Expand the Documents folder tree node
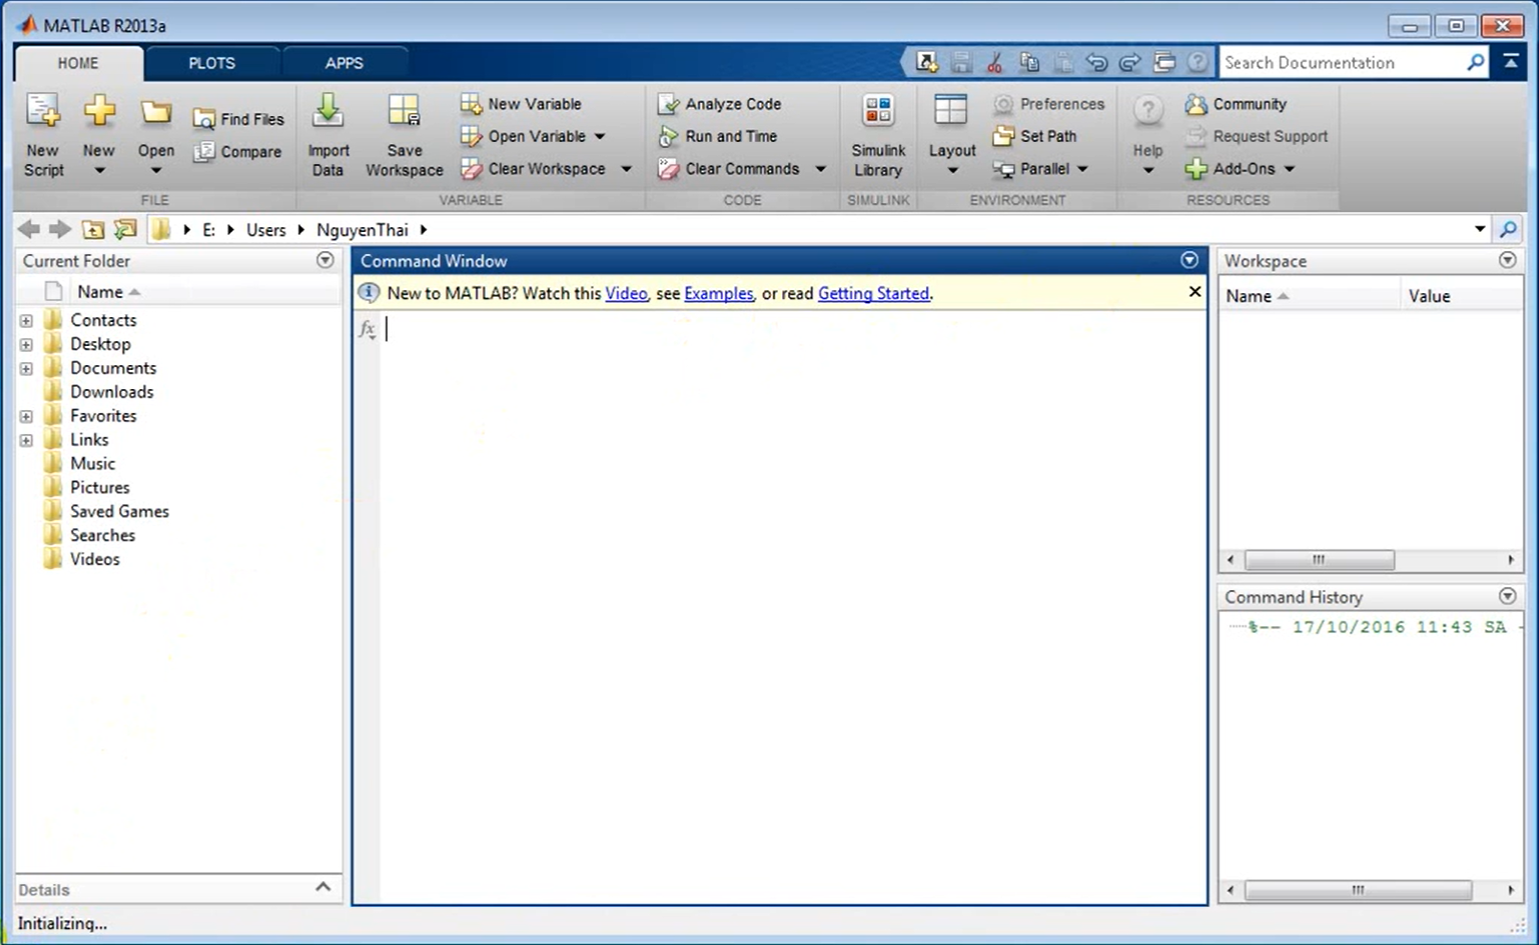This screenshot has height=945, width=1539. 26,368
